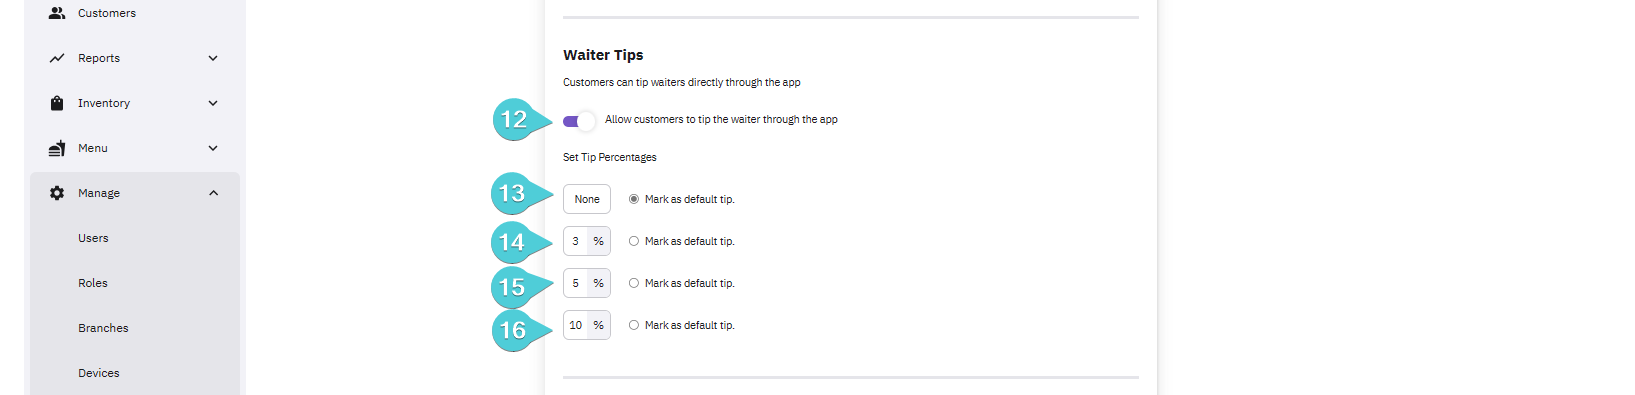Collapse the Manage section chevron
This screenshot has width=1635, height=395.
[213, 193]
